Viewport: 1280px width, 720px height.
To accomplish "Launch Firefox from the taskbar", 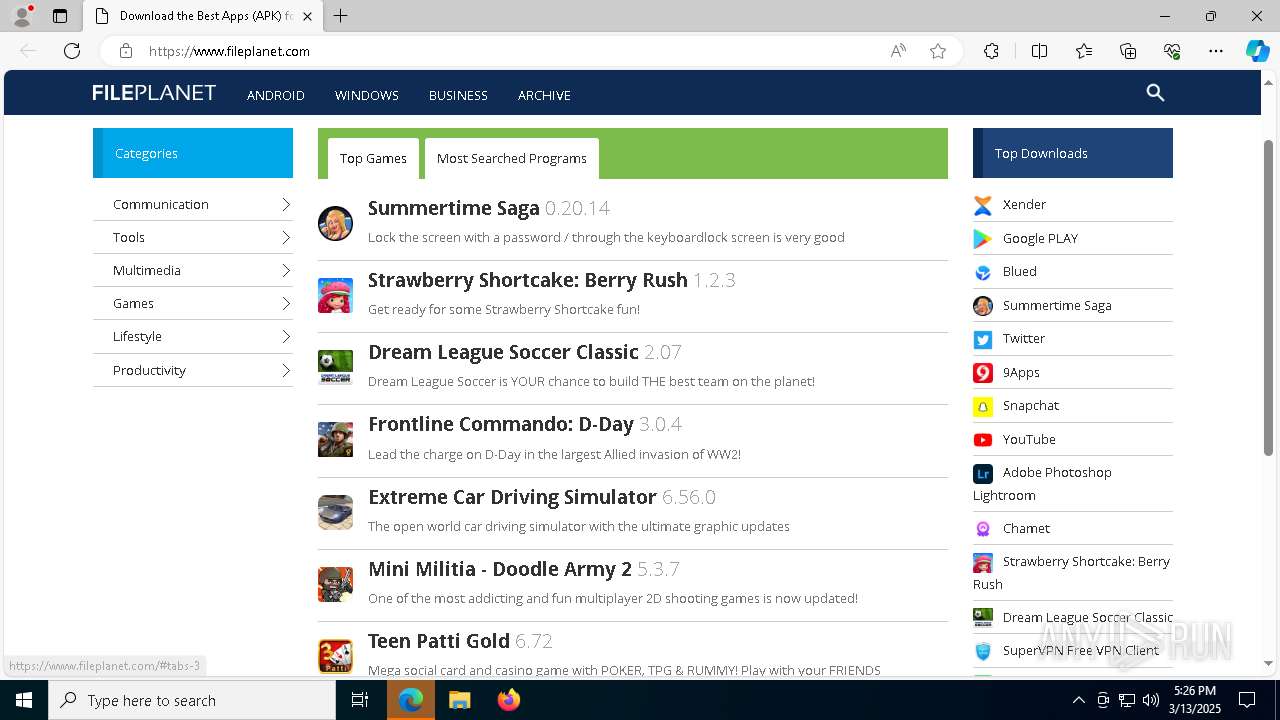I will (x=509, y=700).
